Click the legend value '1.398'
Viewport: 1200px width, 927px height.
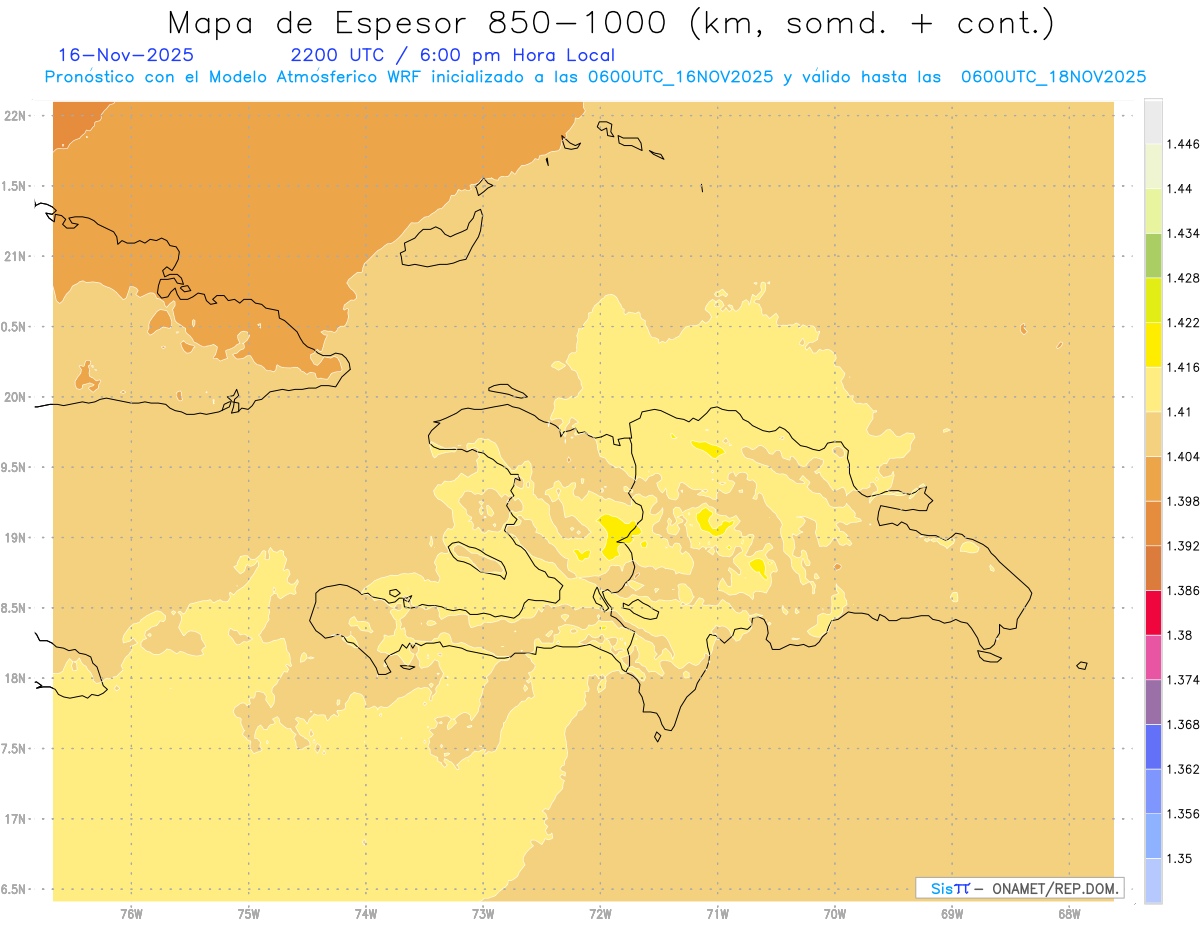coord(1183,501)
